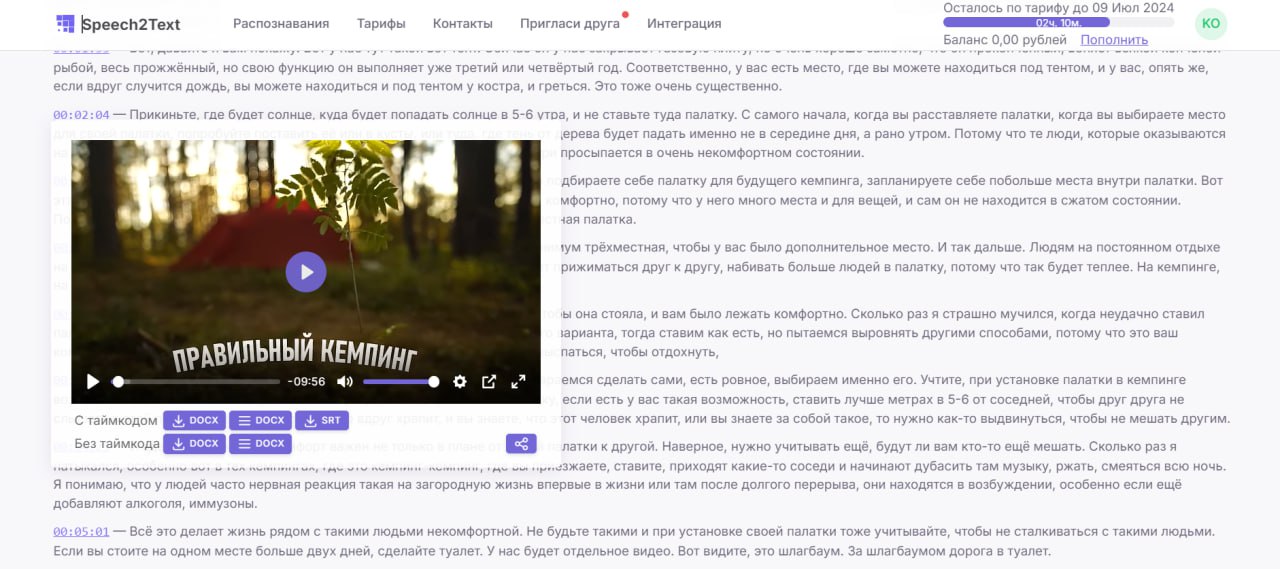The height and width of the screenshot is (569, 1280).
Task: Go to the Тарифы page
Action: [381, 24]
